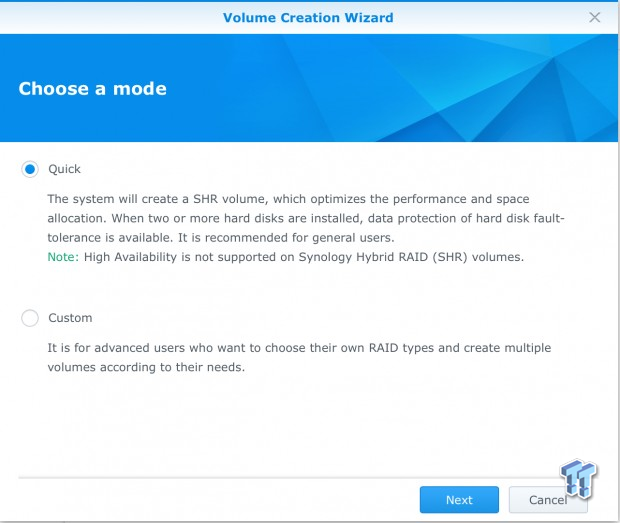The height and width of the screenshot is (523, 620).
Task: Click the 'tolerance is available' description line
Action: (221, 238)
